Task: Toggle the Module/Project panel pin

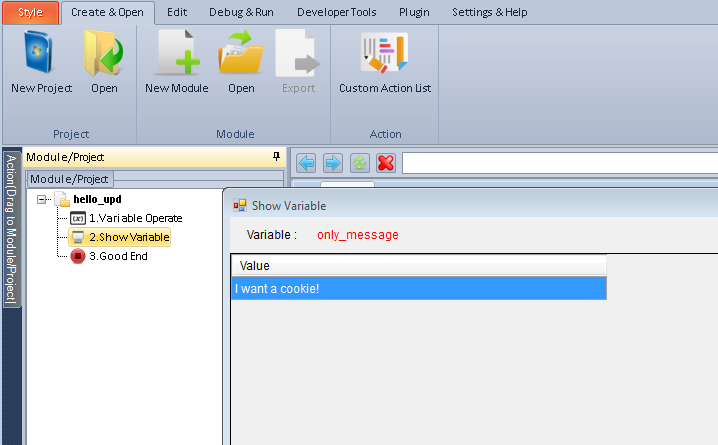Action: point(276,157)
